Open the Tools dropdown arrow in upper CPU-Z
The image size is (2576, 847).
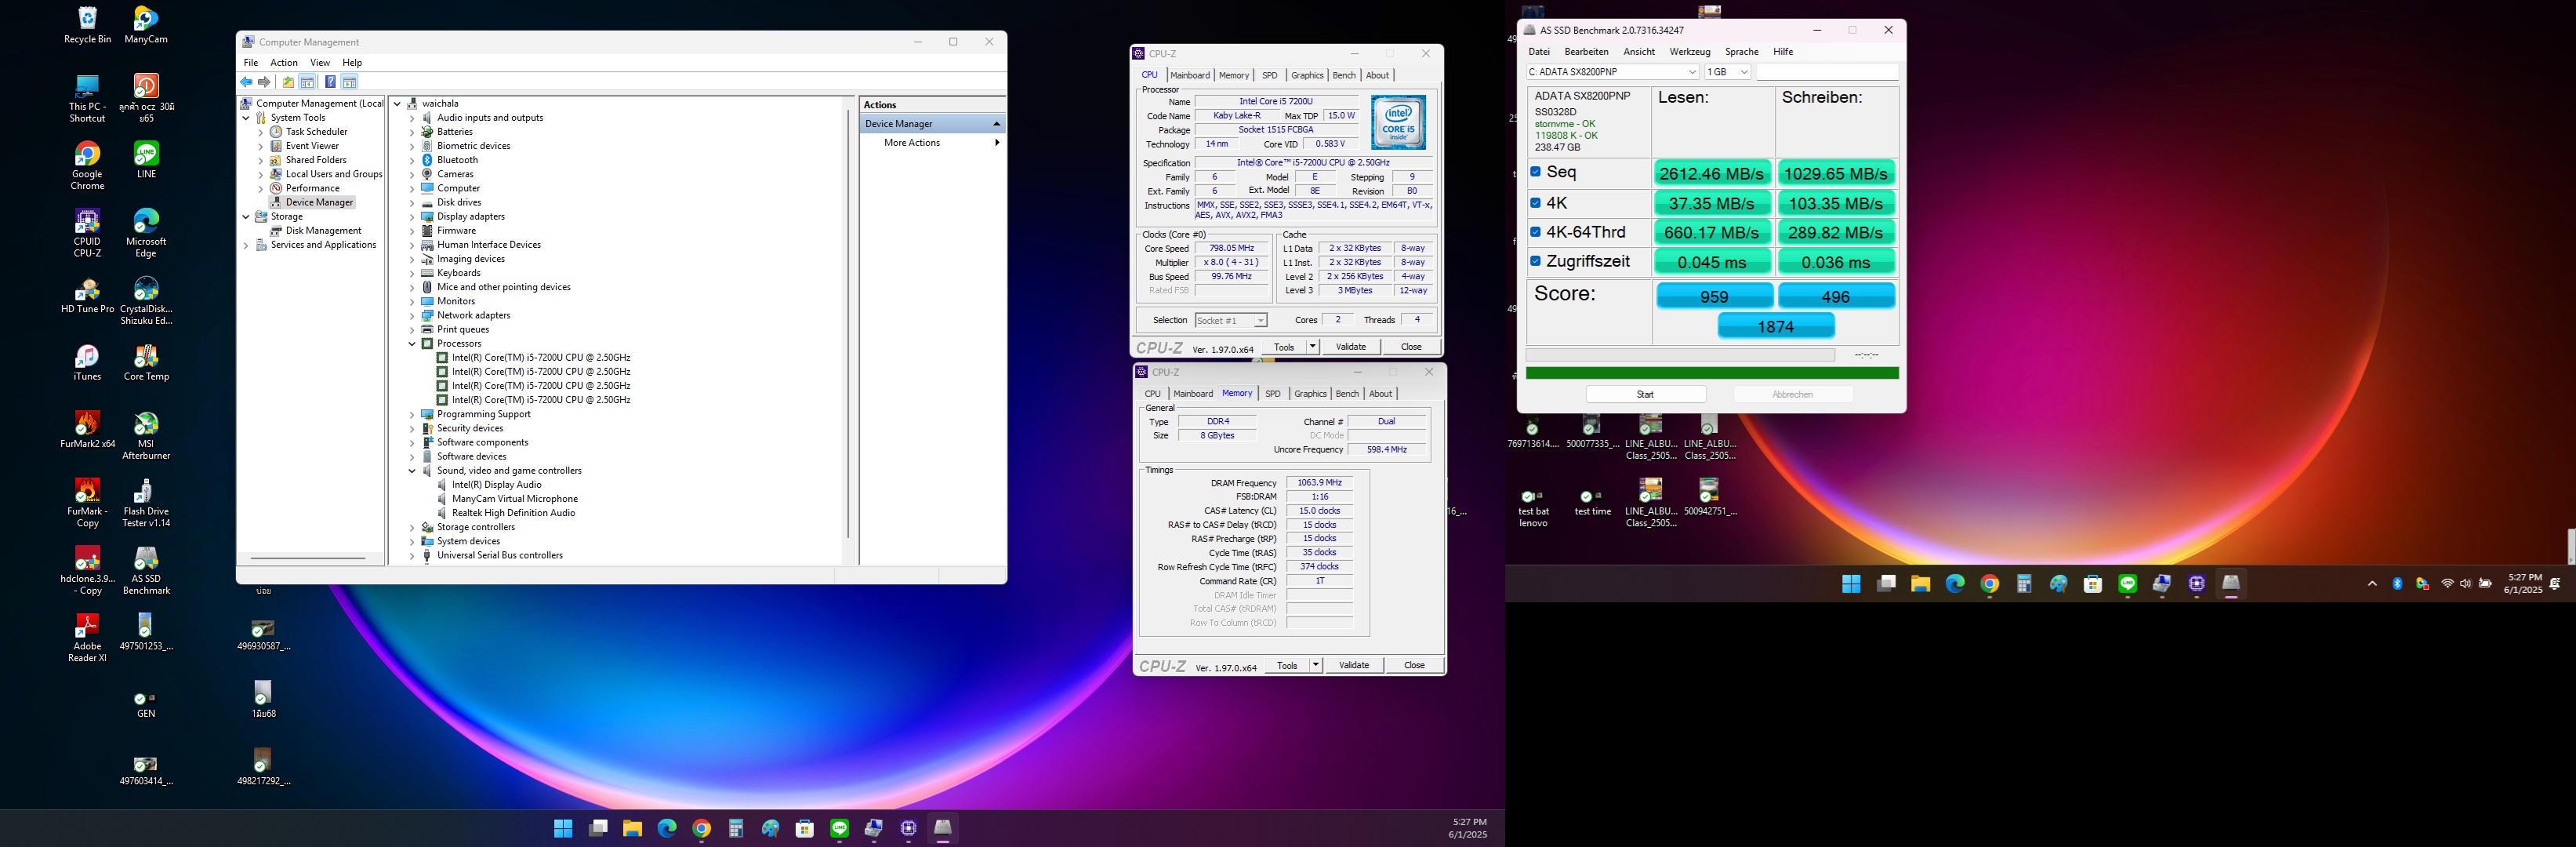click(x=1313, y=347)
